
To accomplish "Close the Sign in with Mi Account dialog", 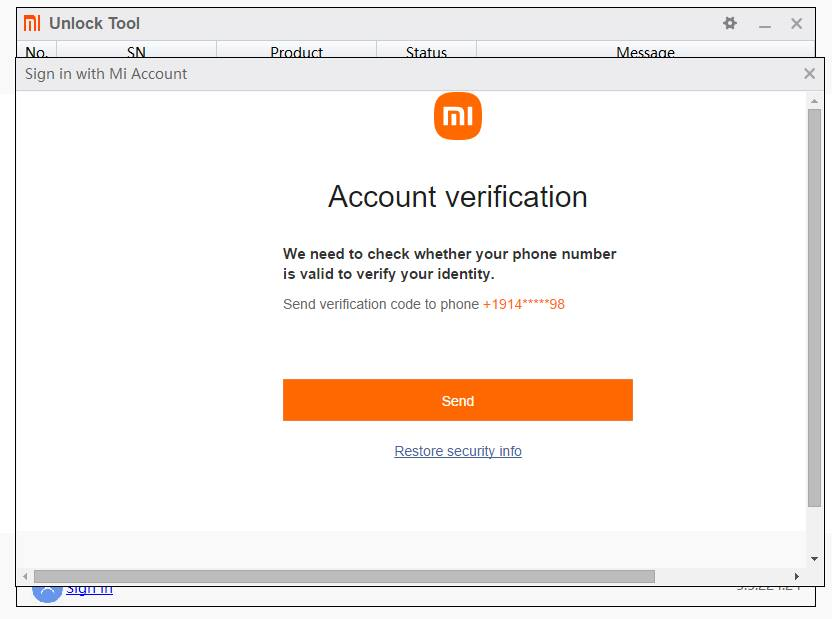I will coord(809,73).
